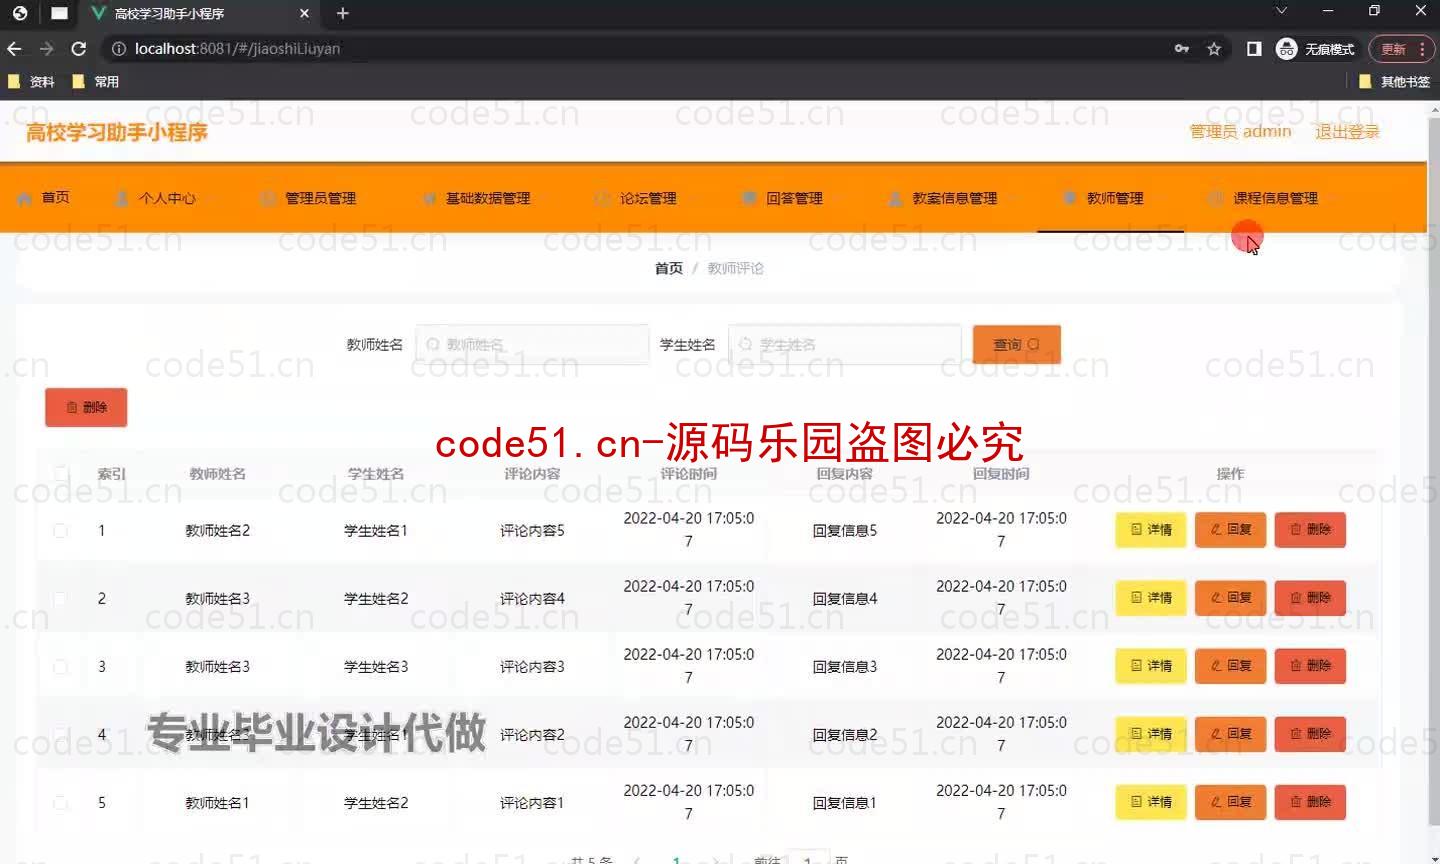This screenshot has height=864, width=1440.
Task: Open 详情 for the 评论内容3 row
Action: click(x=1151, y=666)
